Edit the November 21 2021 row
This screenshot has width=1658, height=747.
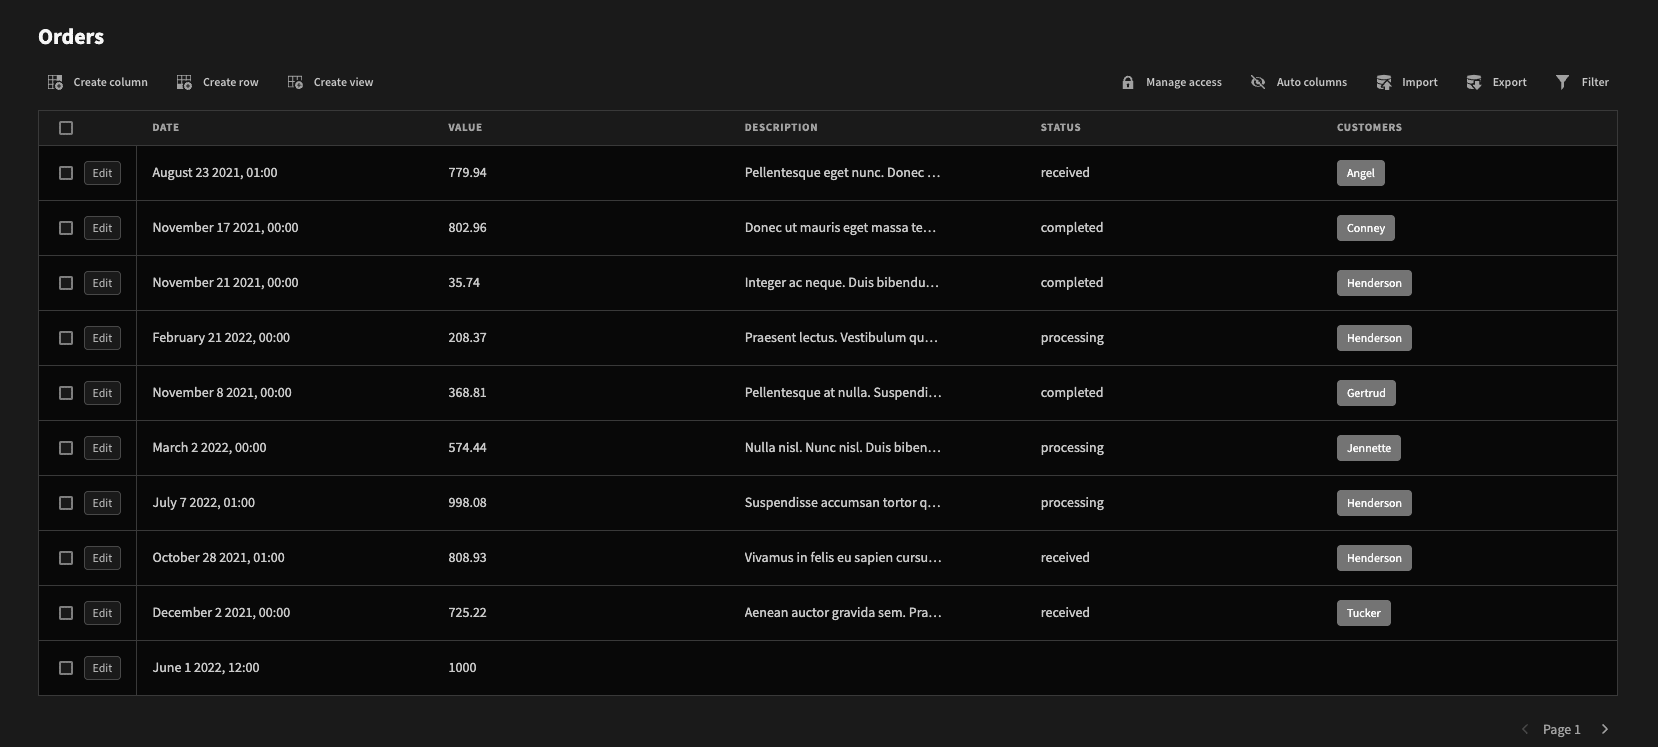coord(102,283)
